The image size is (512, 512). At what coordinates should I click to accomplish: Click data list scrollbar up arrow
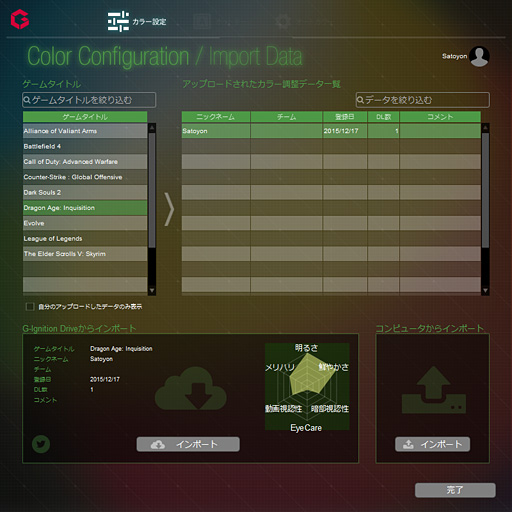tap(485, 128)
